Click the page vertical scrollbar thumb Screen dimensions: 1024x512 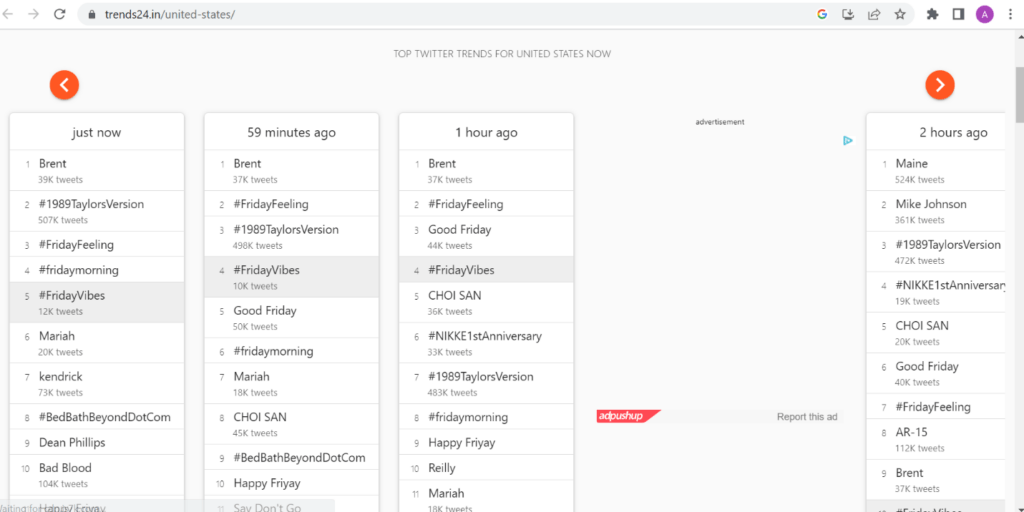[1019, 95]
